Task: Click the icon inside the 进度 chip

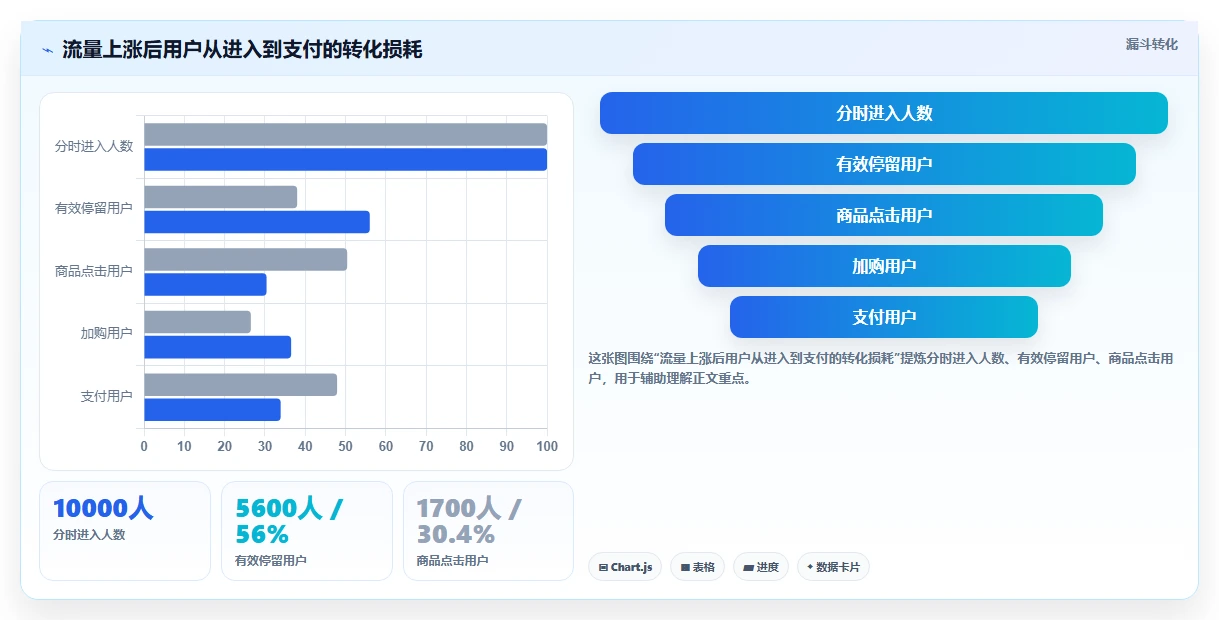Action: click(748, 567)
